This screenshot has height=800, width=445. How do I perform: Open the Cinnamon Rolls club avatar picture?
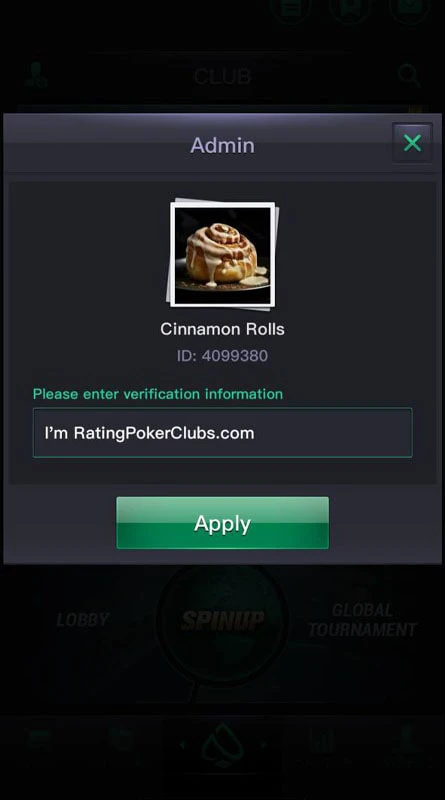coord(222,255)
